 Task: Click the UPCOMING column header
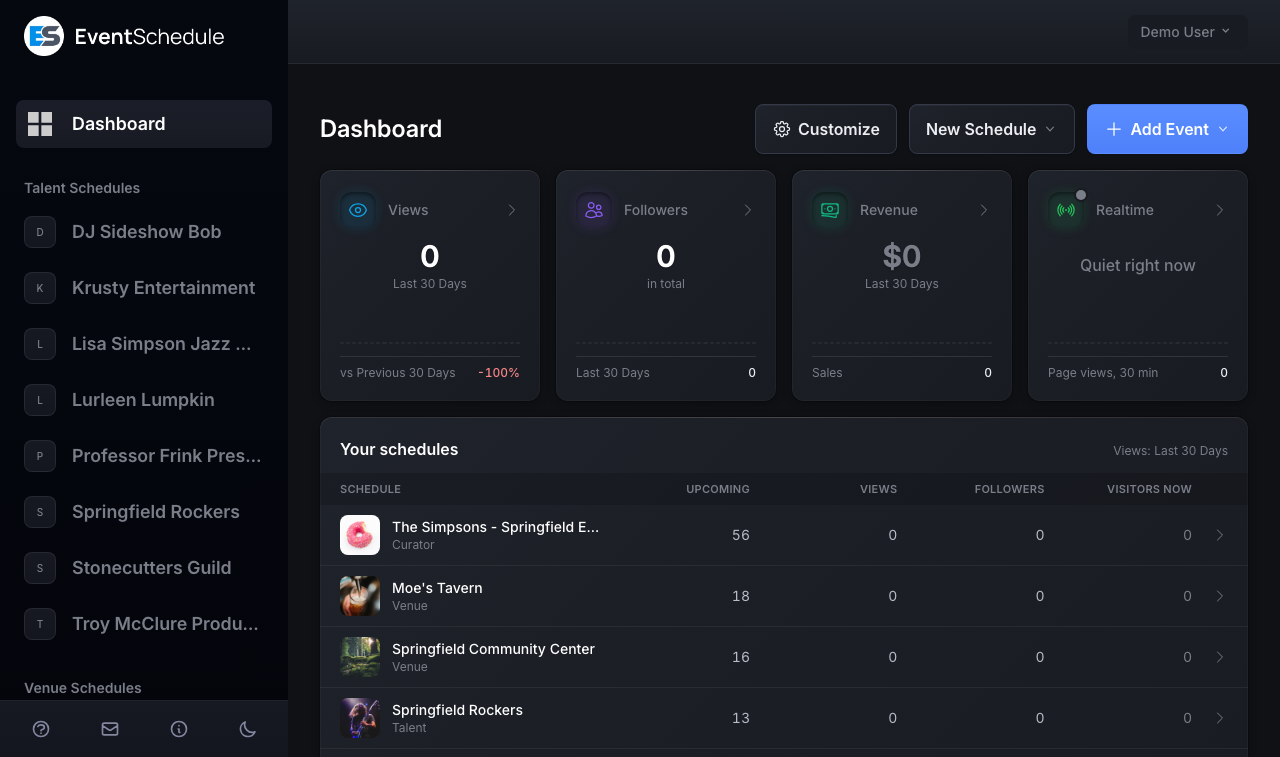tap(718, 489)
